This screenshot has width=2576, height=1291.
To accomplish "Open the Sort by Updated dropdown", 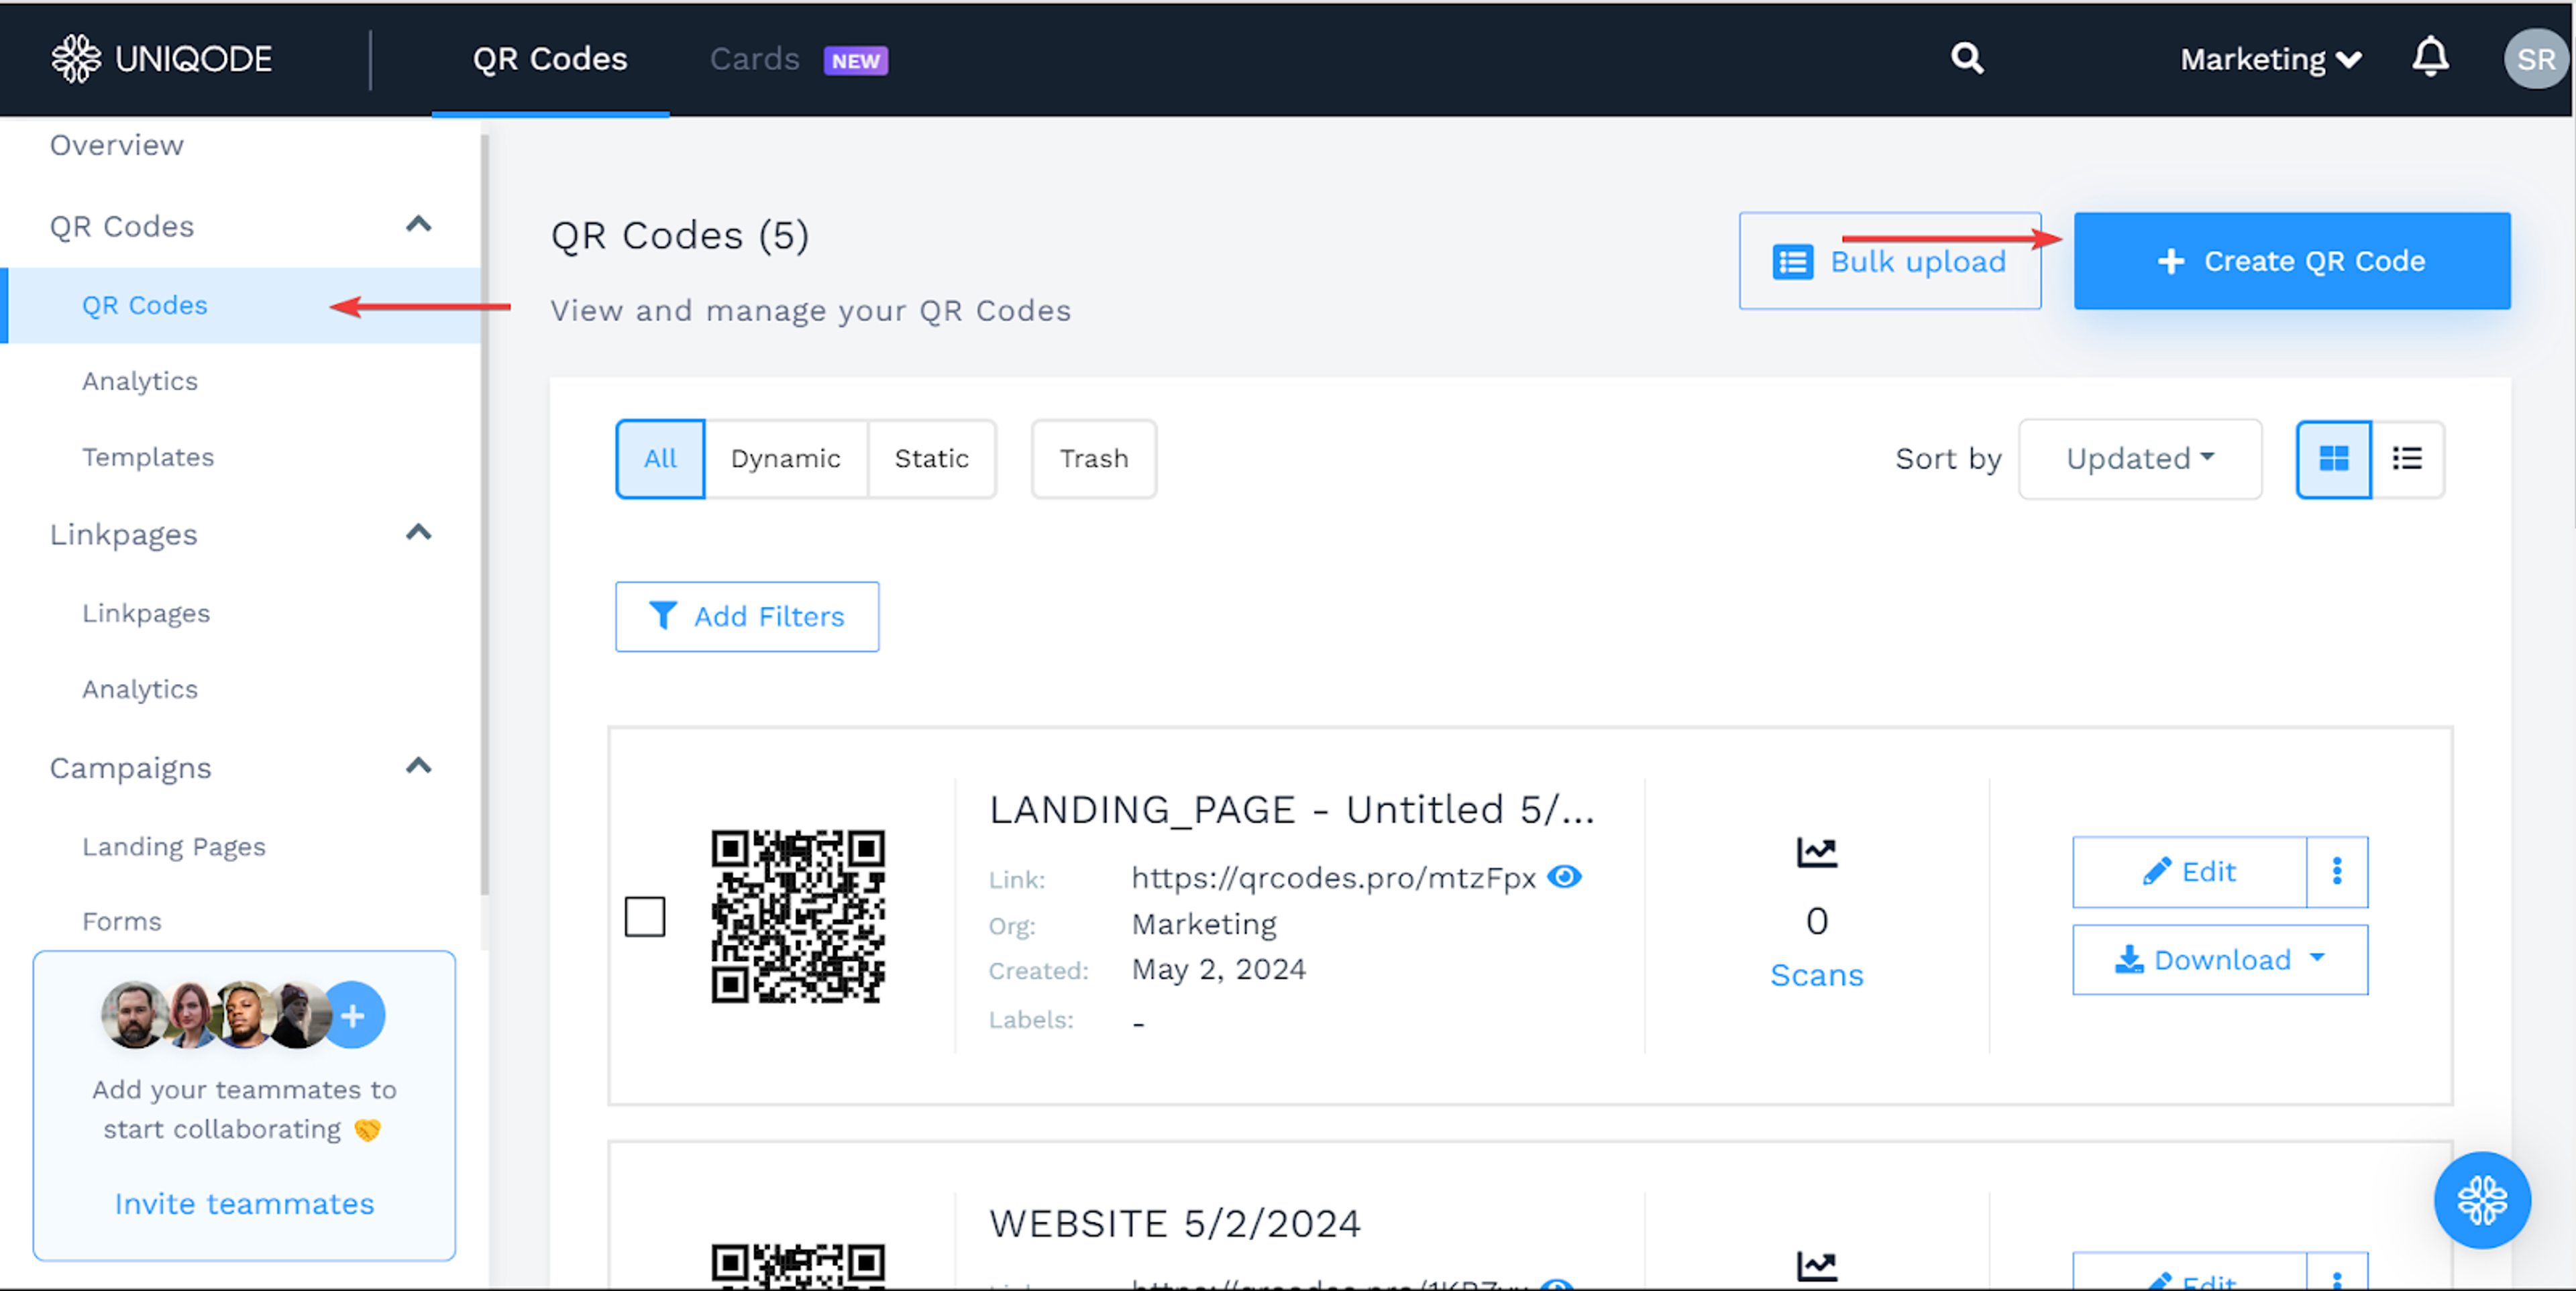I will tap(2139, 459).
